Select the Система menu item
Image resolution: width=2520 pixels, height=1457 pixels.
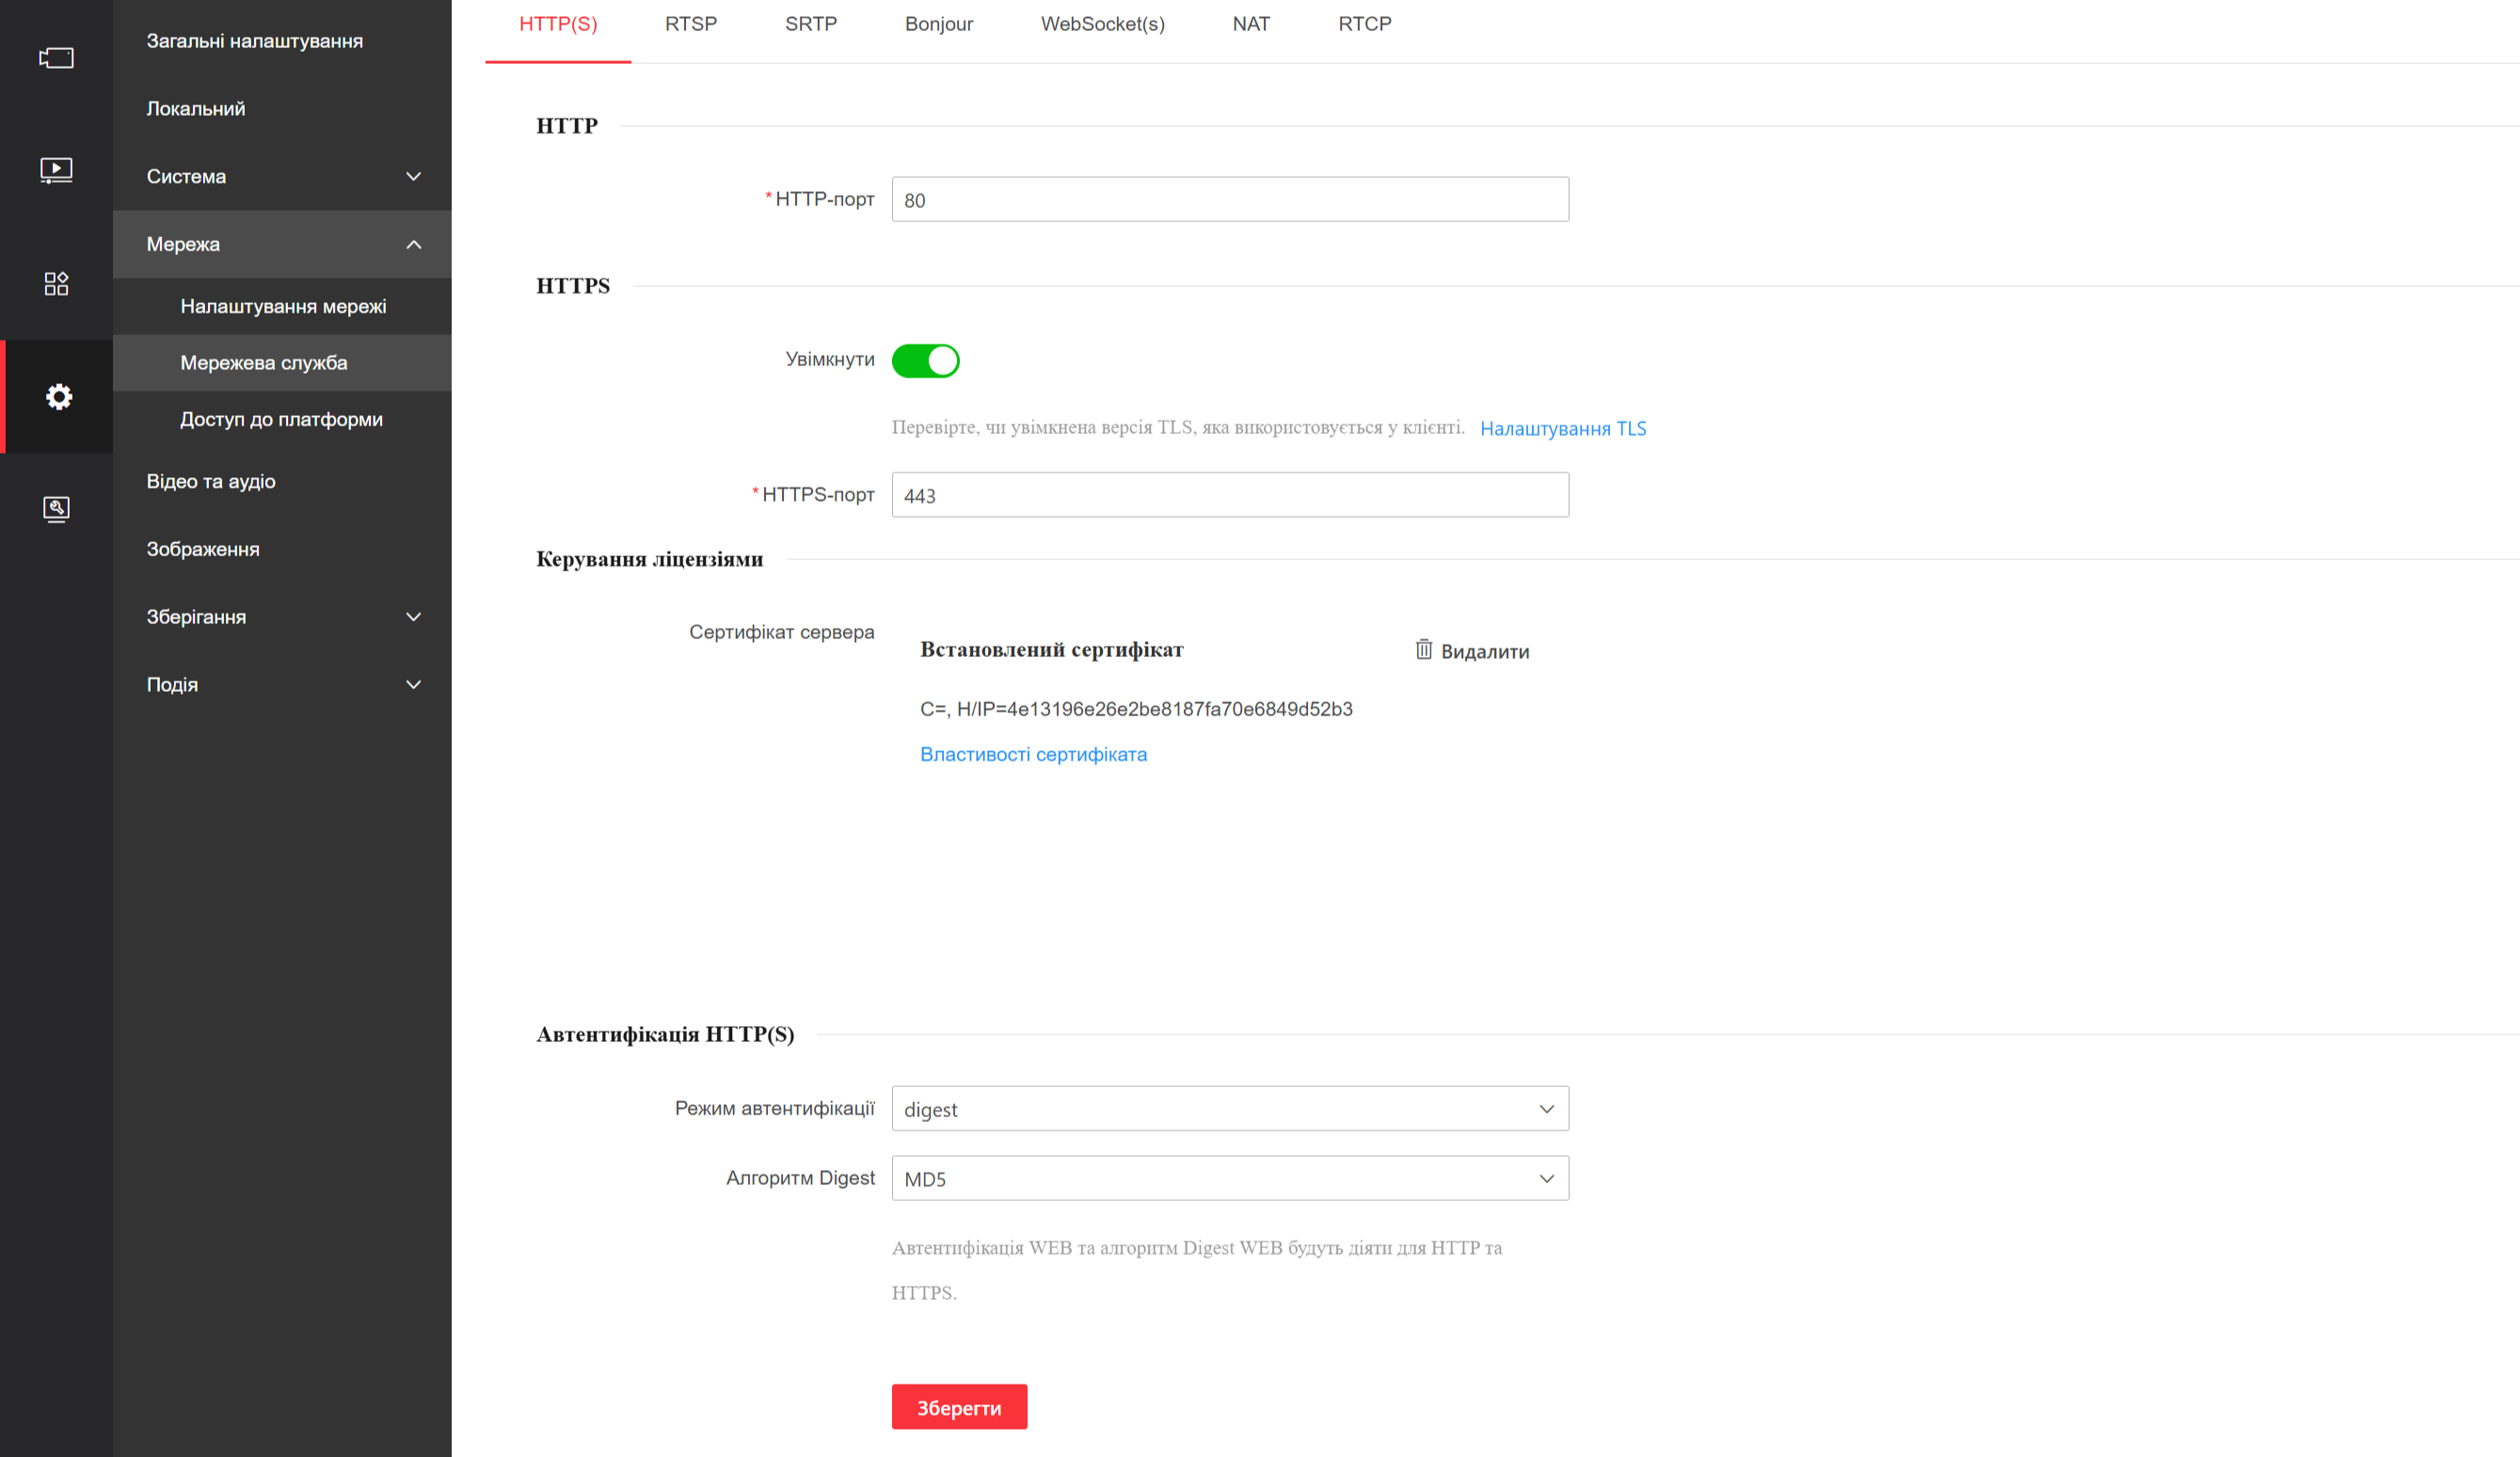[282, 177]
